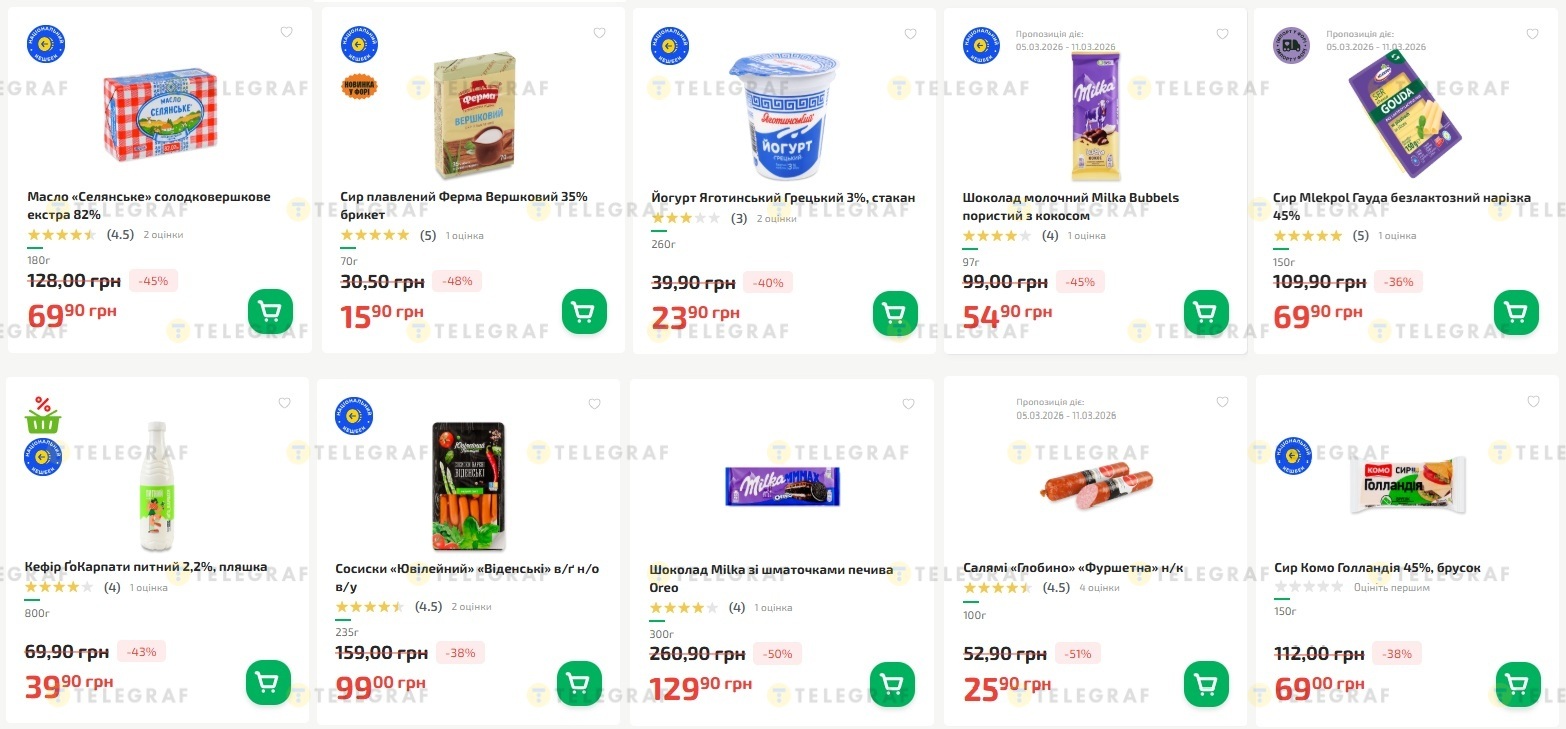Add Сосиски «Віденські» to the cart
The image size is (1566, 729).
coord(579,683)
